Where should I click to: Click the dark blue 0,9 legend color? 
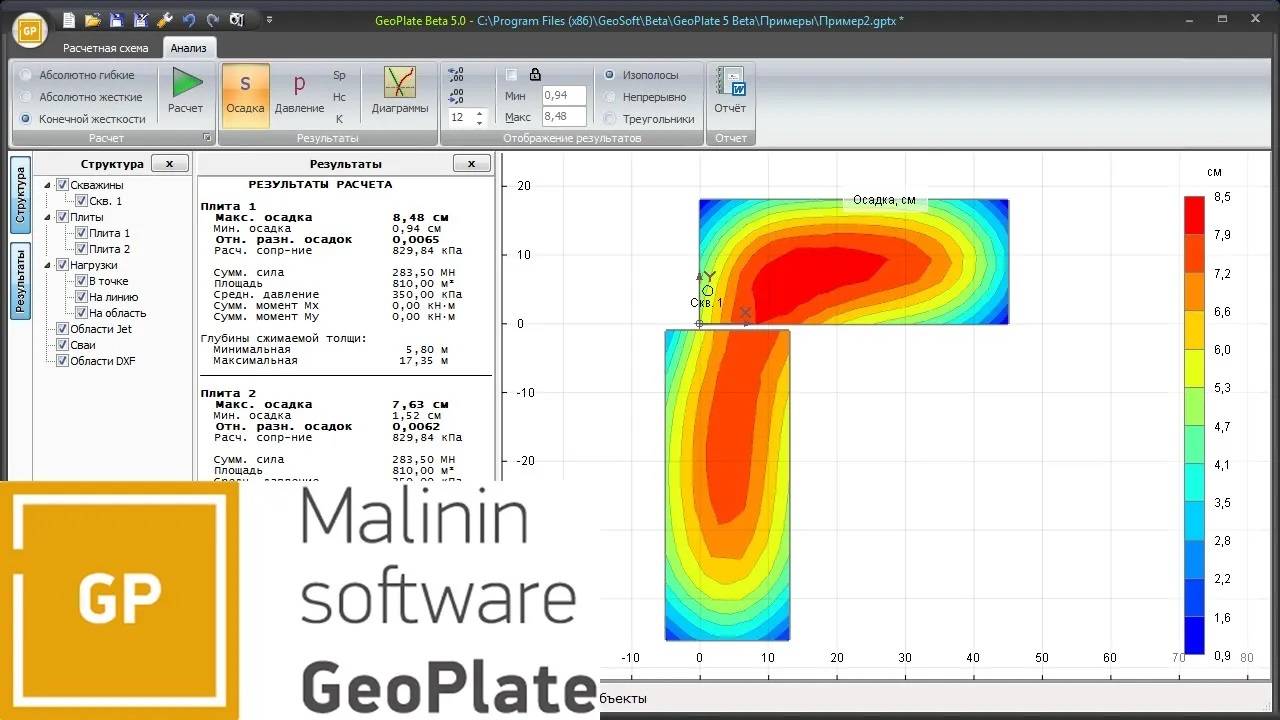1194,636
